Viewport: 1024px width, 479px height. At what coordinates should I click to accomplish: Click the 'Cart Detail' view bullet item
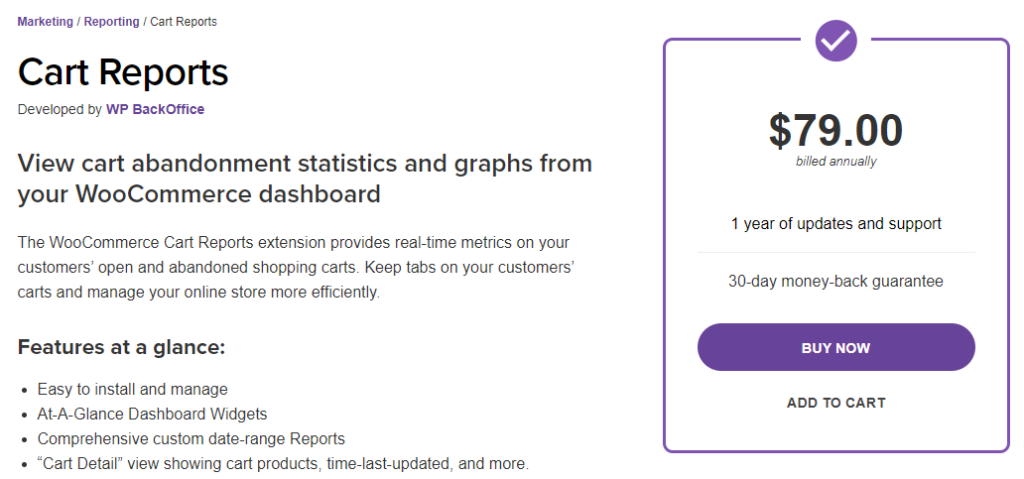click(x=283, y=463)
